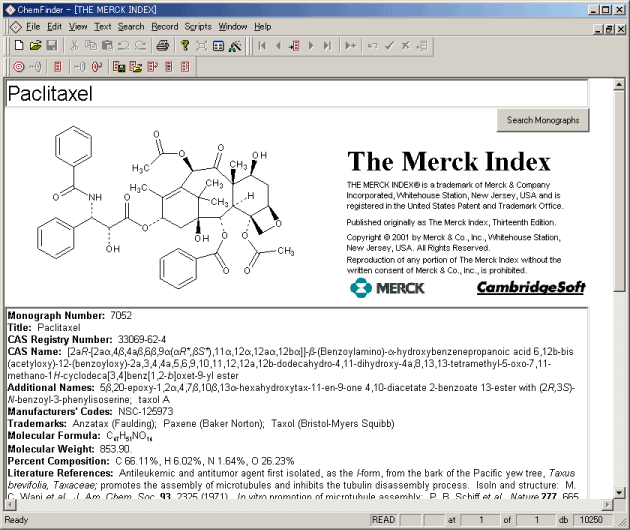Click the db count 10250 in status bar
Viewport: 630px width, 530px height.
pos(591,520)
